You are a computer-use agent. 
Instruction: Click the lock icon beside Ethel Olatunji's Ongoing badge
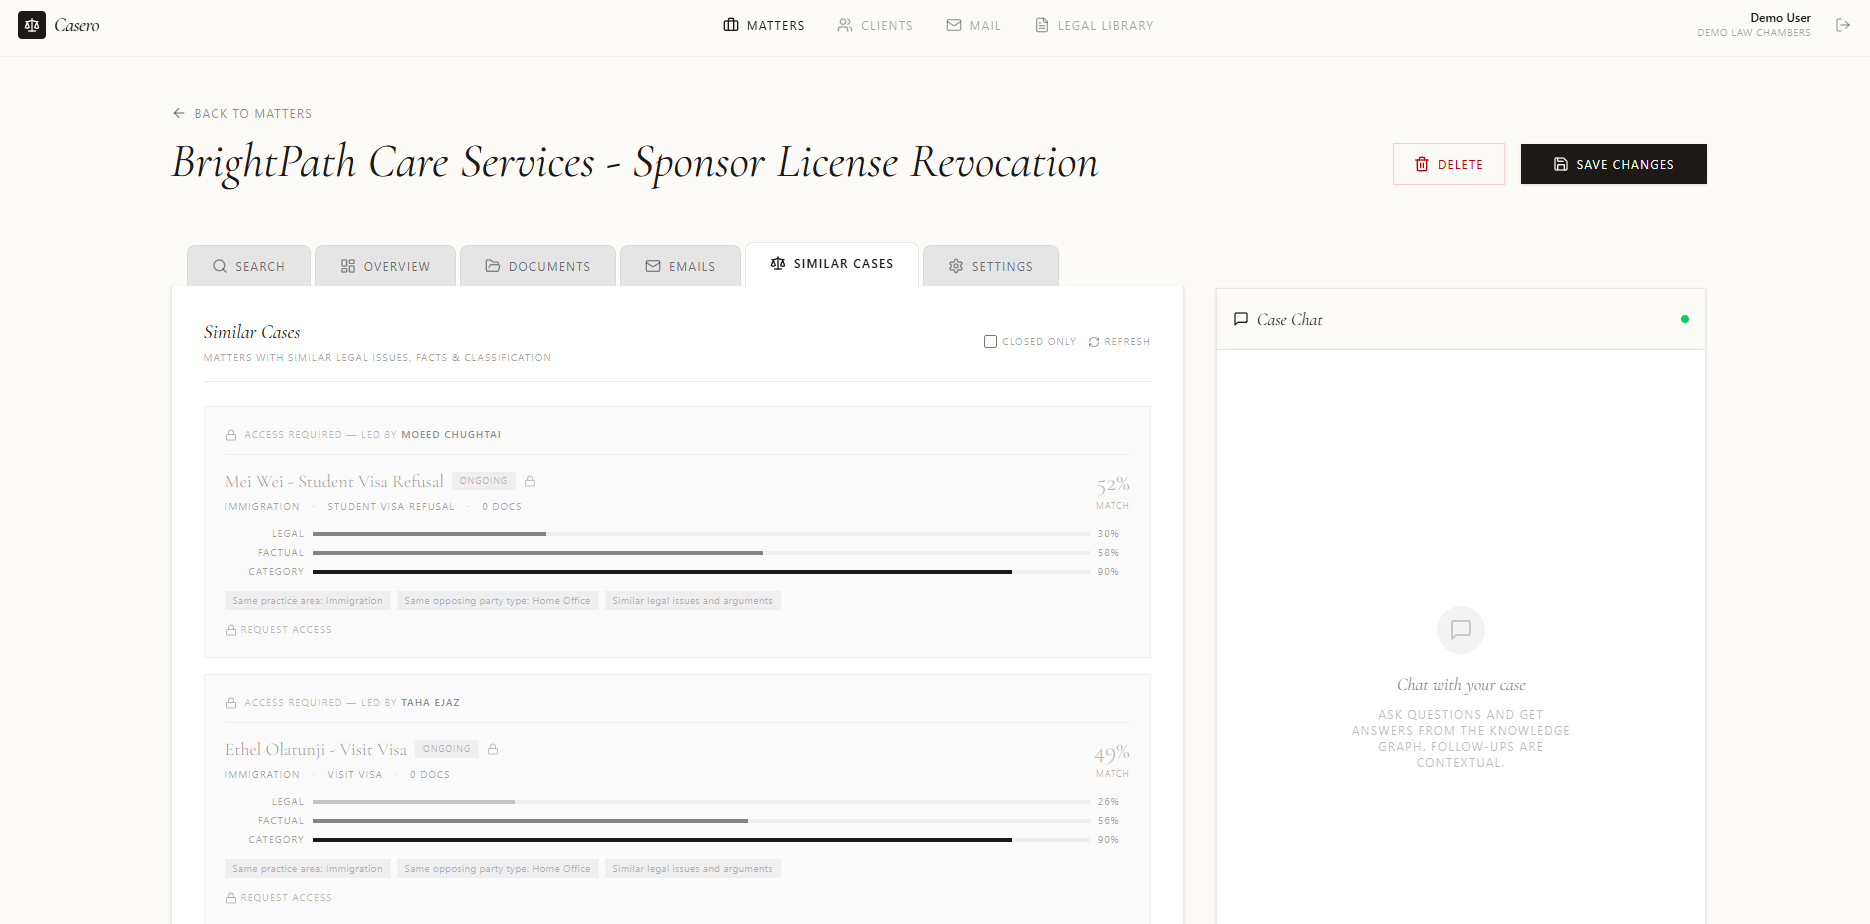[x=493, y=749]
